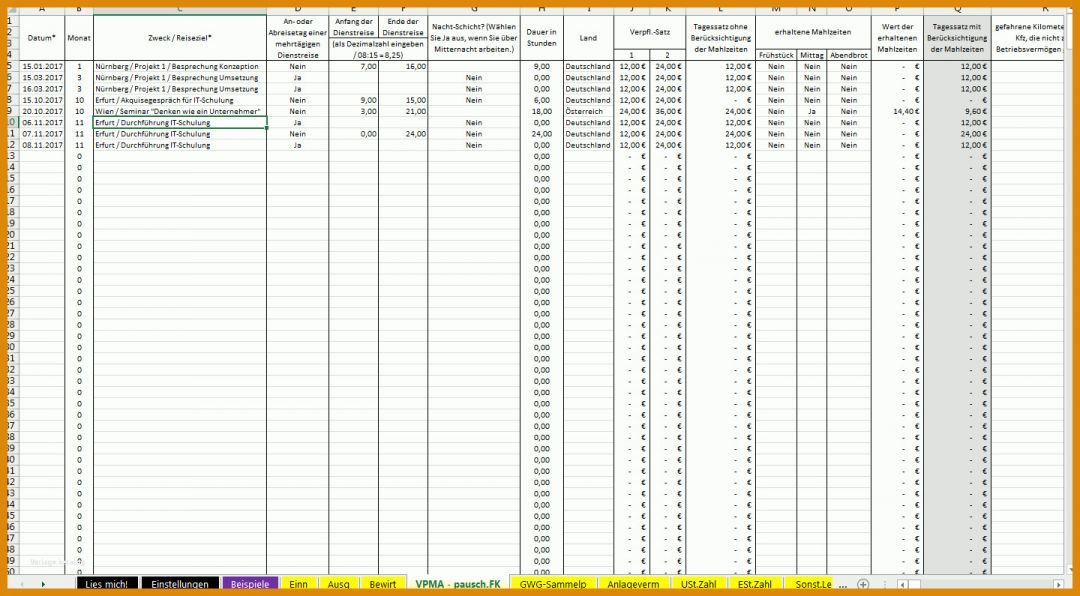1080x596 pixels.
Task: Select the 'Ende der Dienstreise' header cell
Action: (403, 26)
